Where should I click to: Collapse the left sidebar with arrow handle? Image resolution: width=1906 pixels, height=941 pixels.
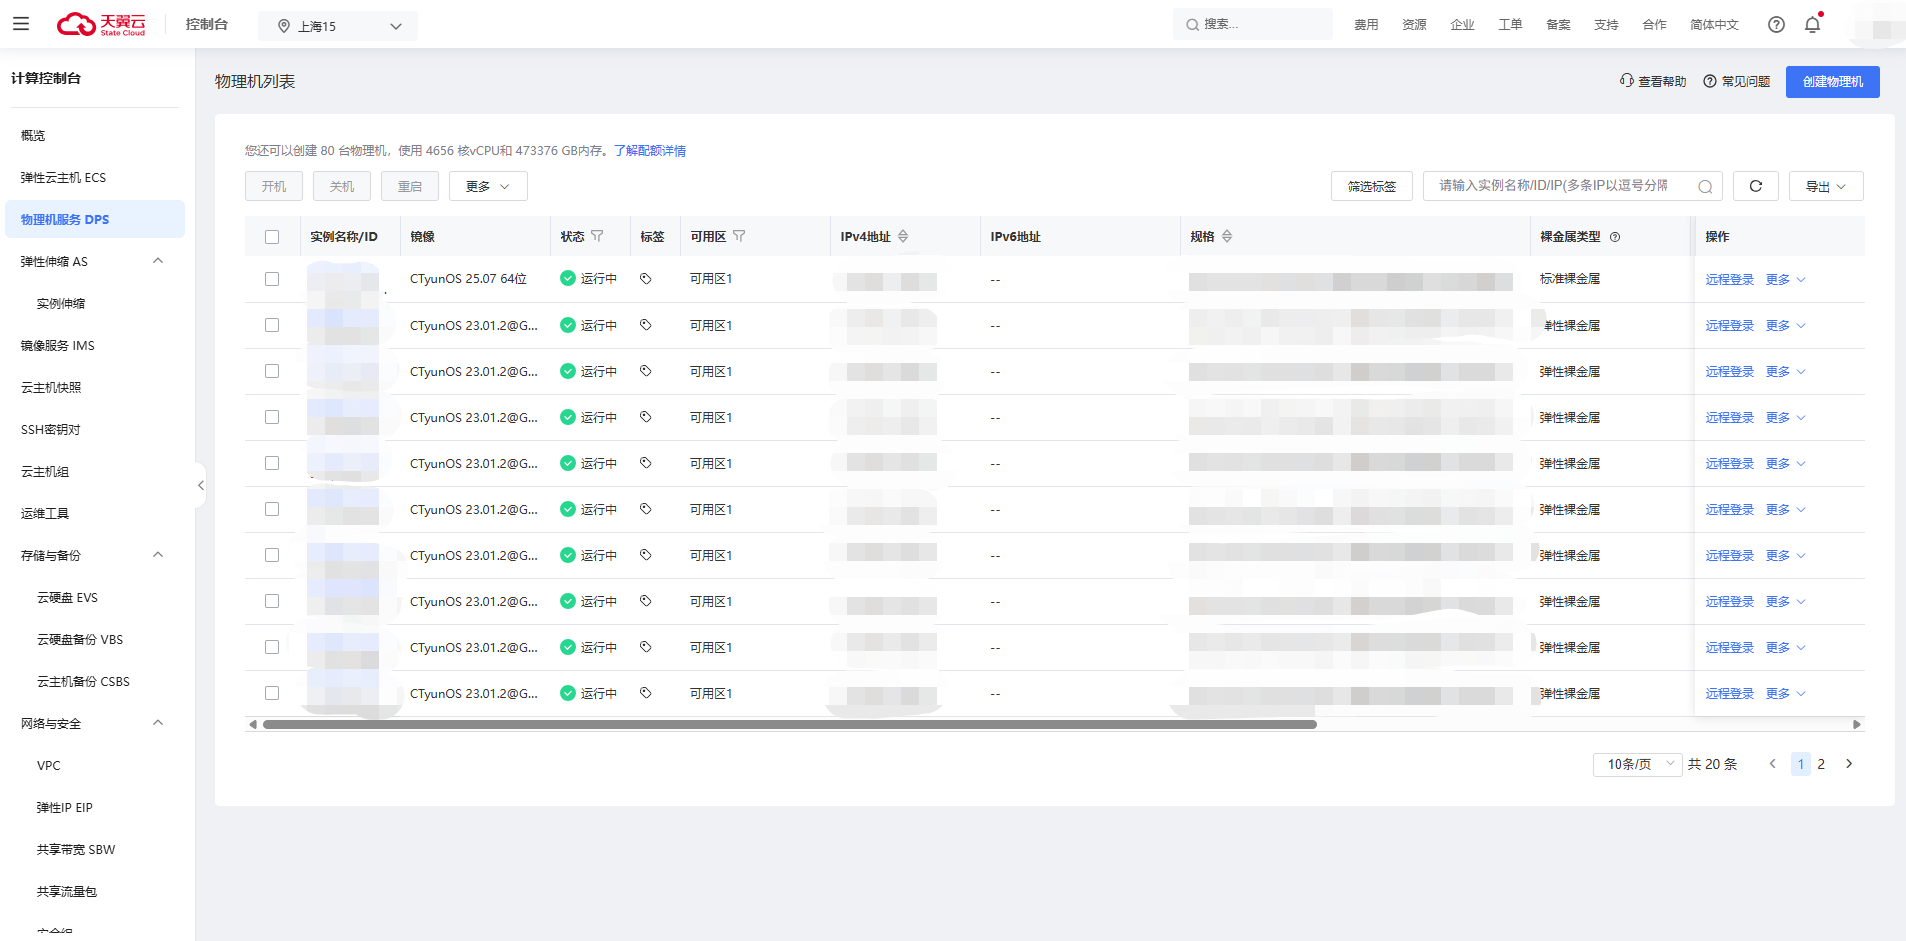200,485
